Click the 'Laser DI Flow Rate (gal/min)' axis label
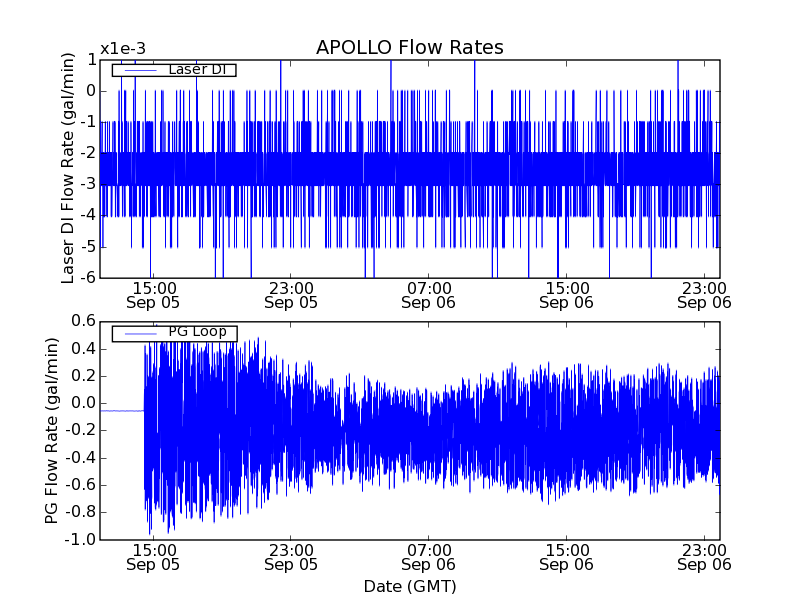 [67, 168]
